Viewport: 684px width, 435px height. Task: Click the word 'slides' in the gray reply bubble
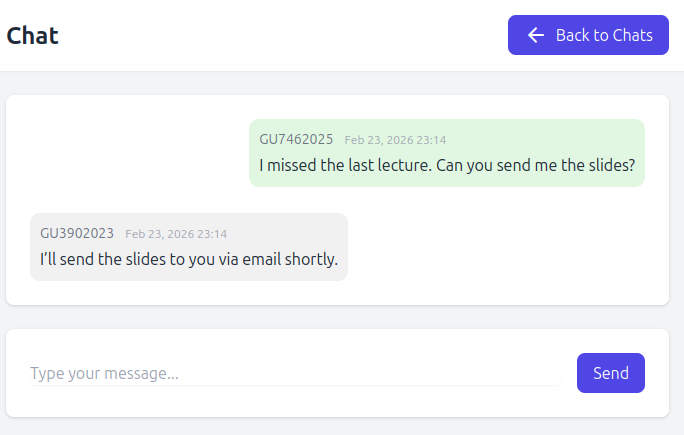(145, 260)
